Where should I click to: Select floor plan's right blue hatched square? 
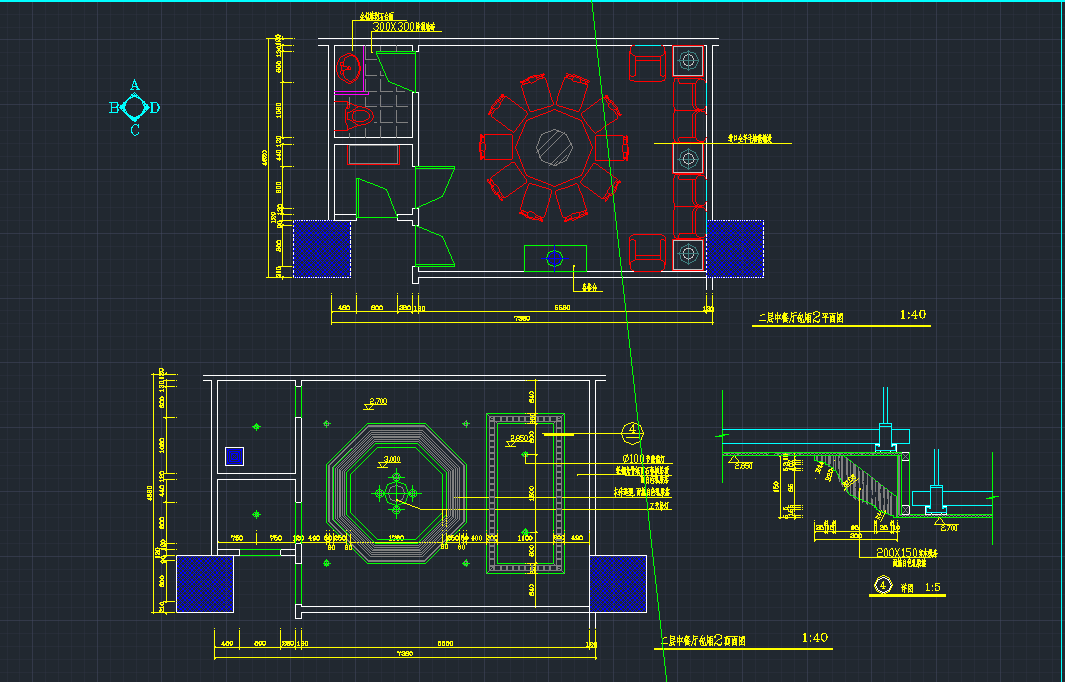[735, 249]
